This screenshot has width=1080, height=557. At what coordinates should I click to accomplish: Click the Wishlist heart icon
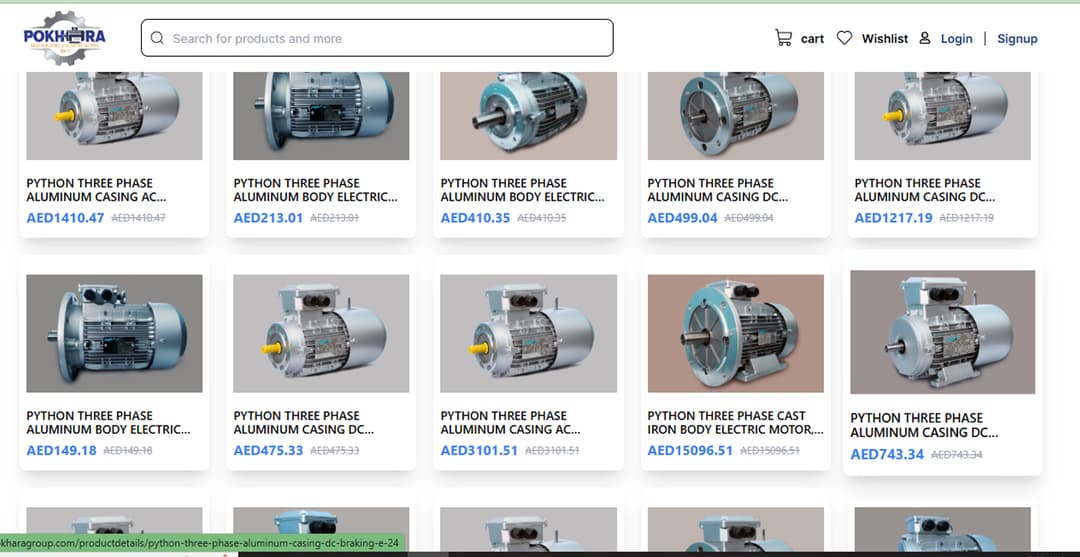844,38
